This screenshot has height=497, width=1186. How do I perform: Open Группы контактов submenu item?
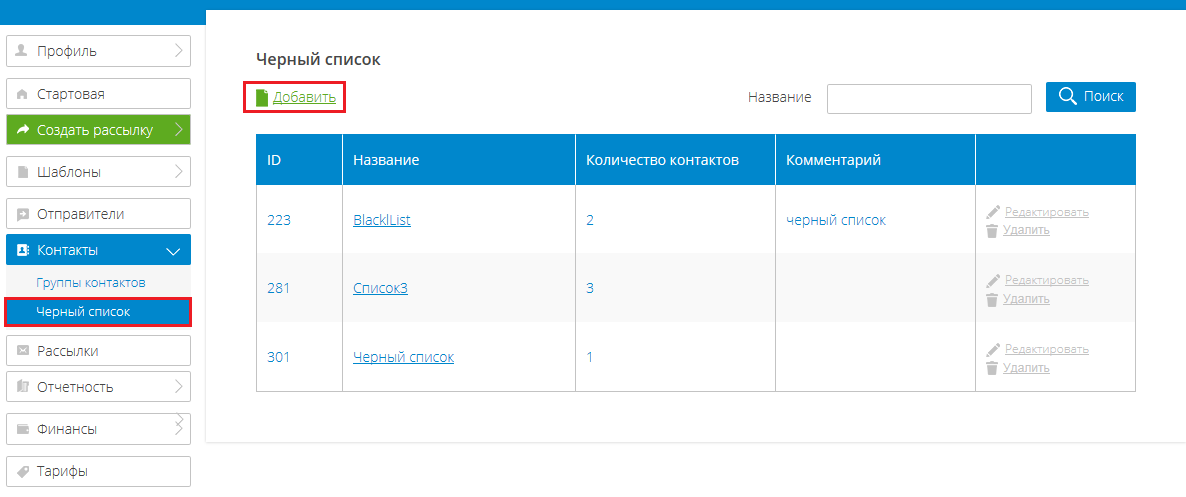91,283
